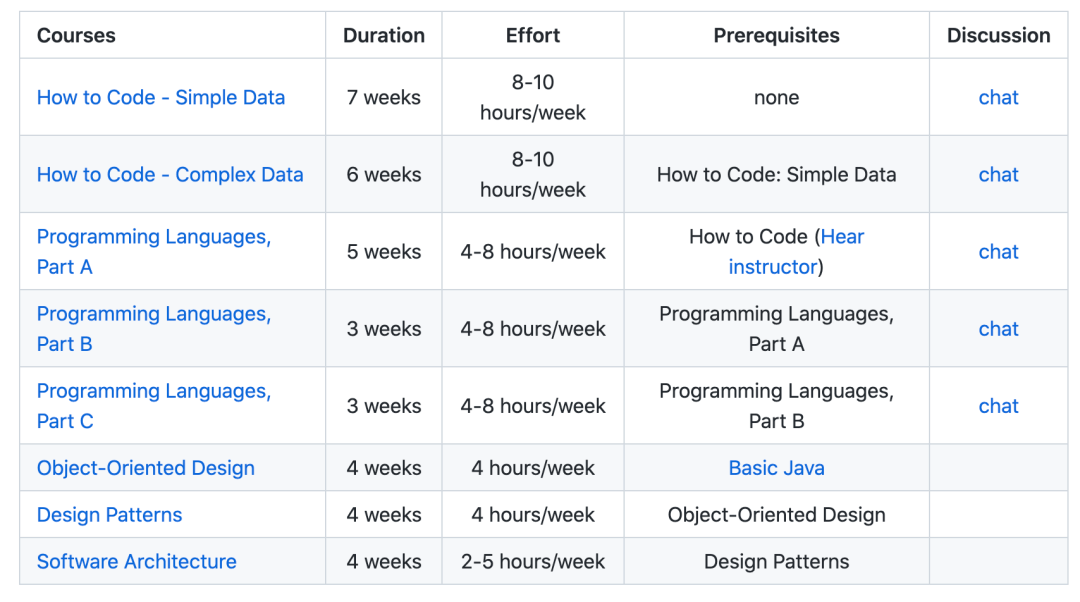Open chat for Programming Languages, Part C

998,406
